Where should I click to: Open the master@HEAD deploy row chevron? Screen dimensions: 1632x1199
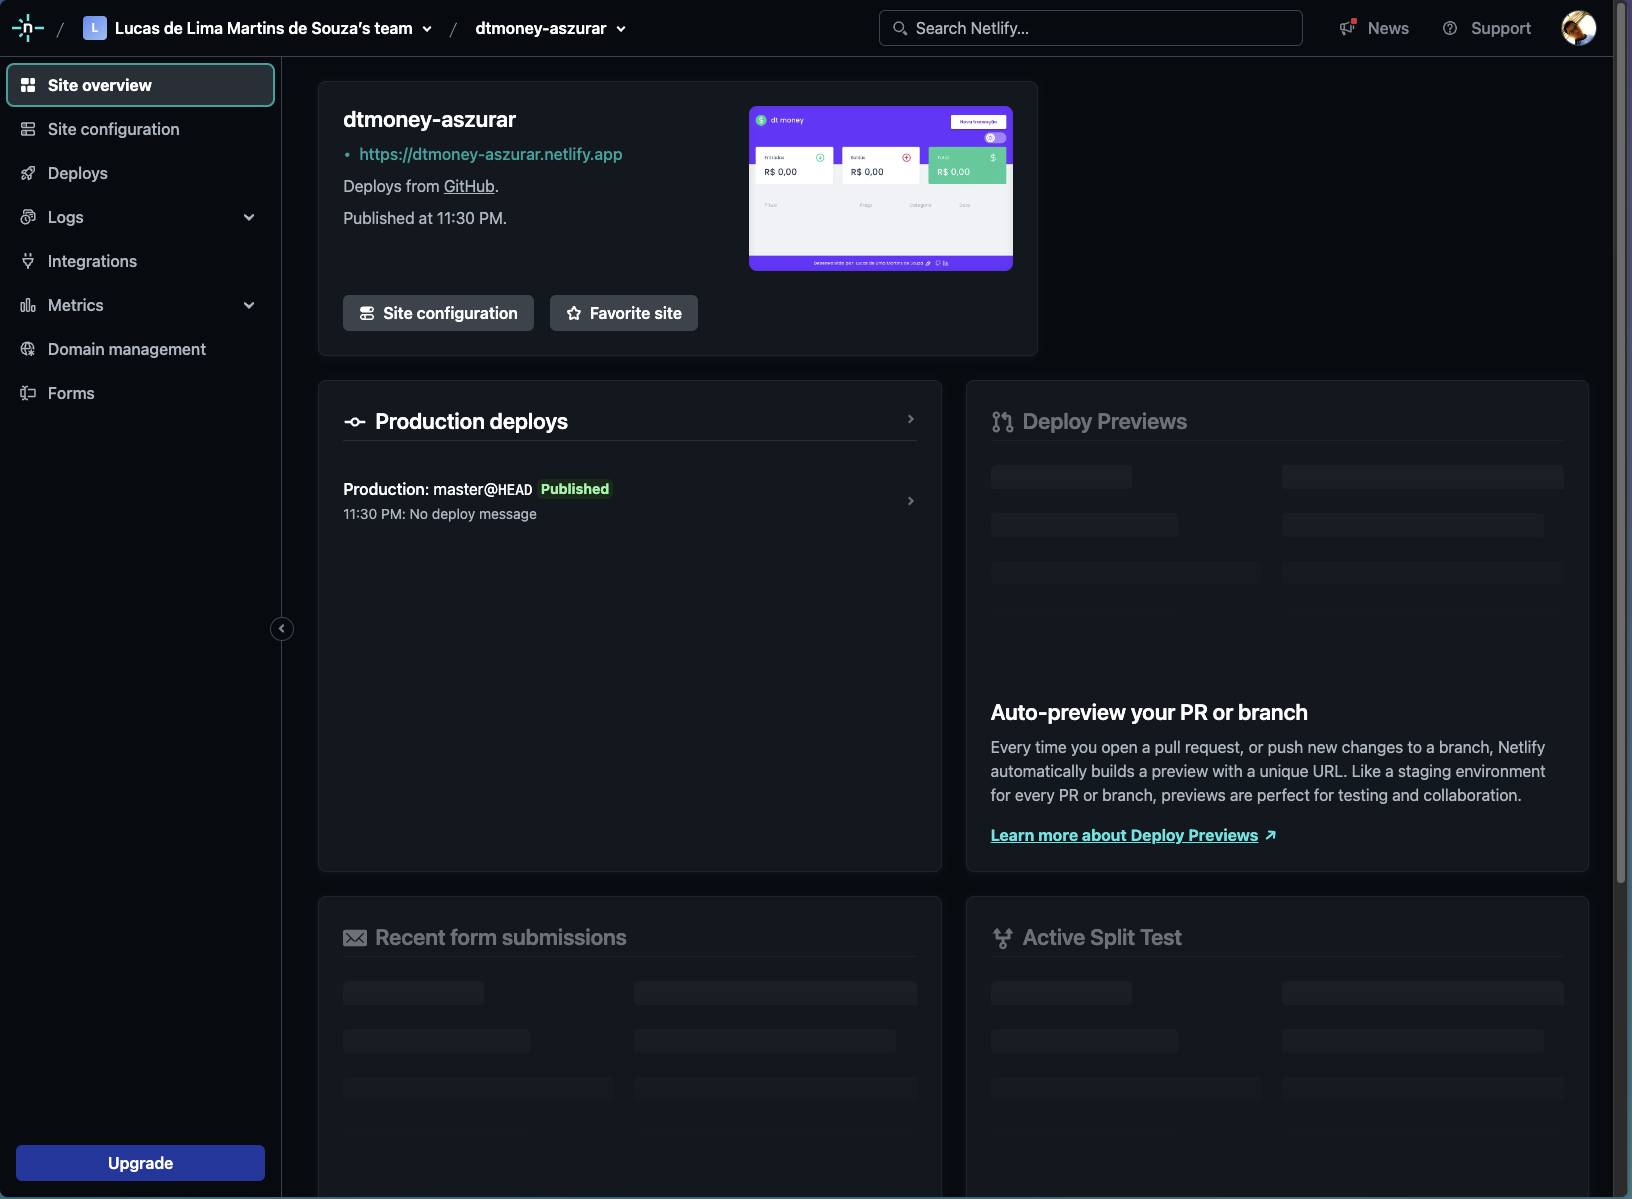(x=911, y=501)
